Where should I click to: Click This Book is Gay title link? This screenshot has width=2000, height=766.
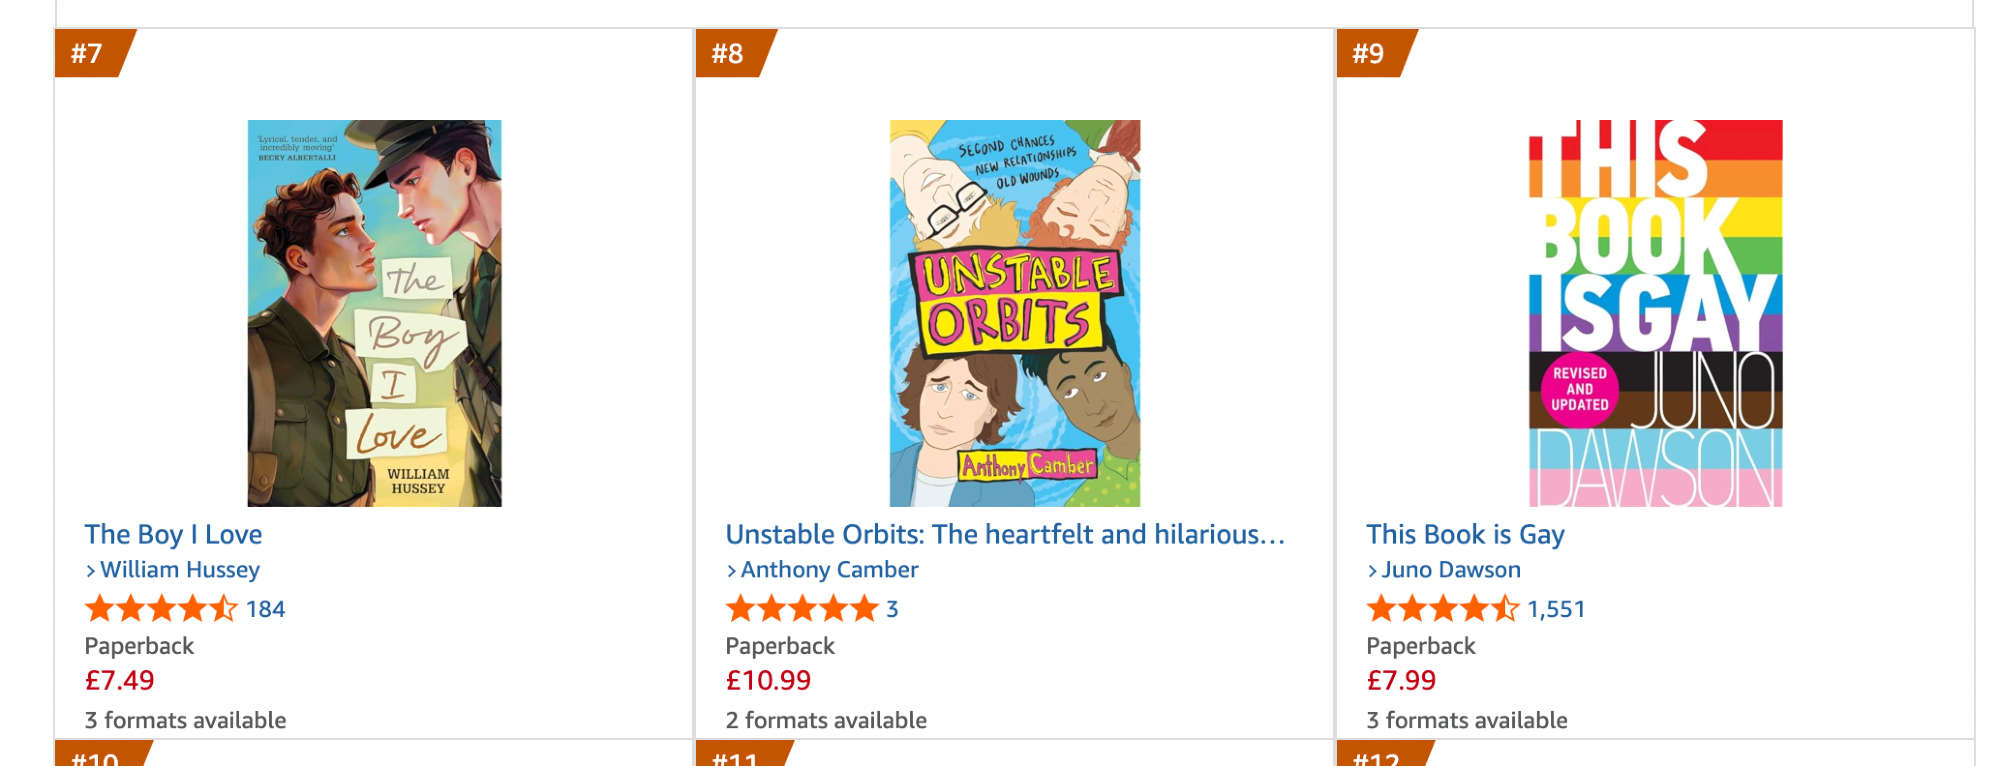1465,535
